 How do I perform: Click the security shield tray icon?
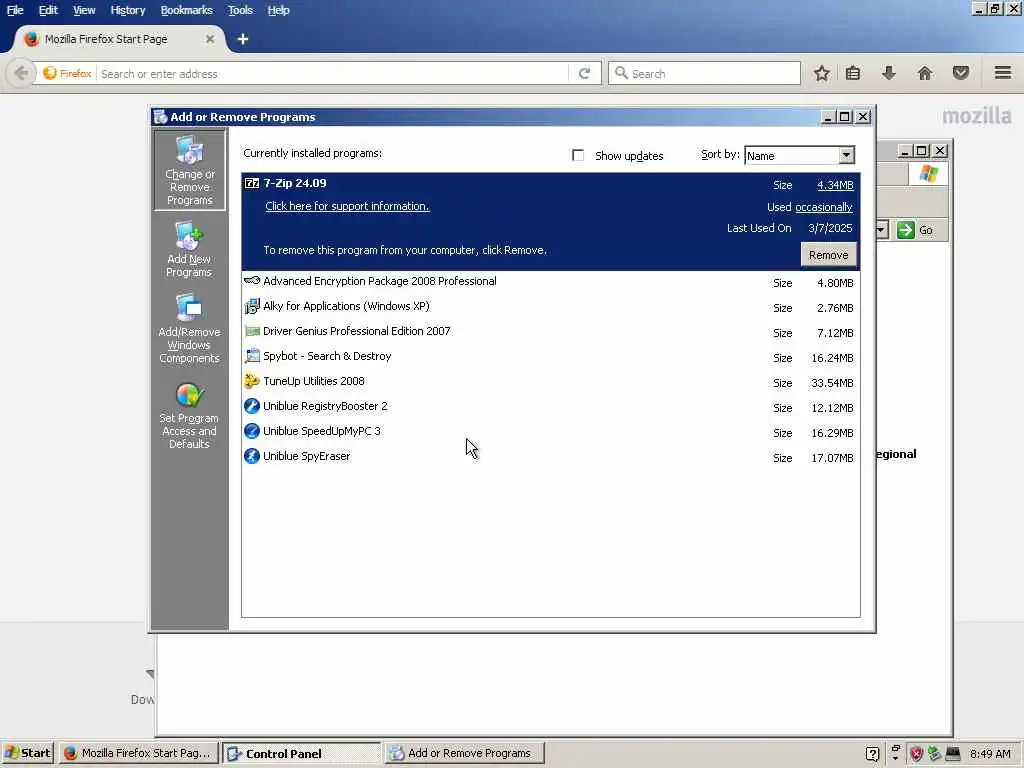pyautogui.click(x=916, y=754)
